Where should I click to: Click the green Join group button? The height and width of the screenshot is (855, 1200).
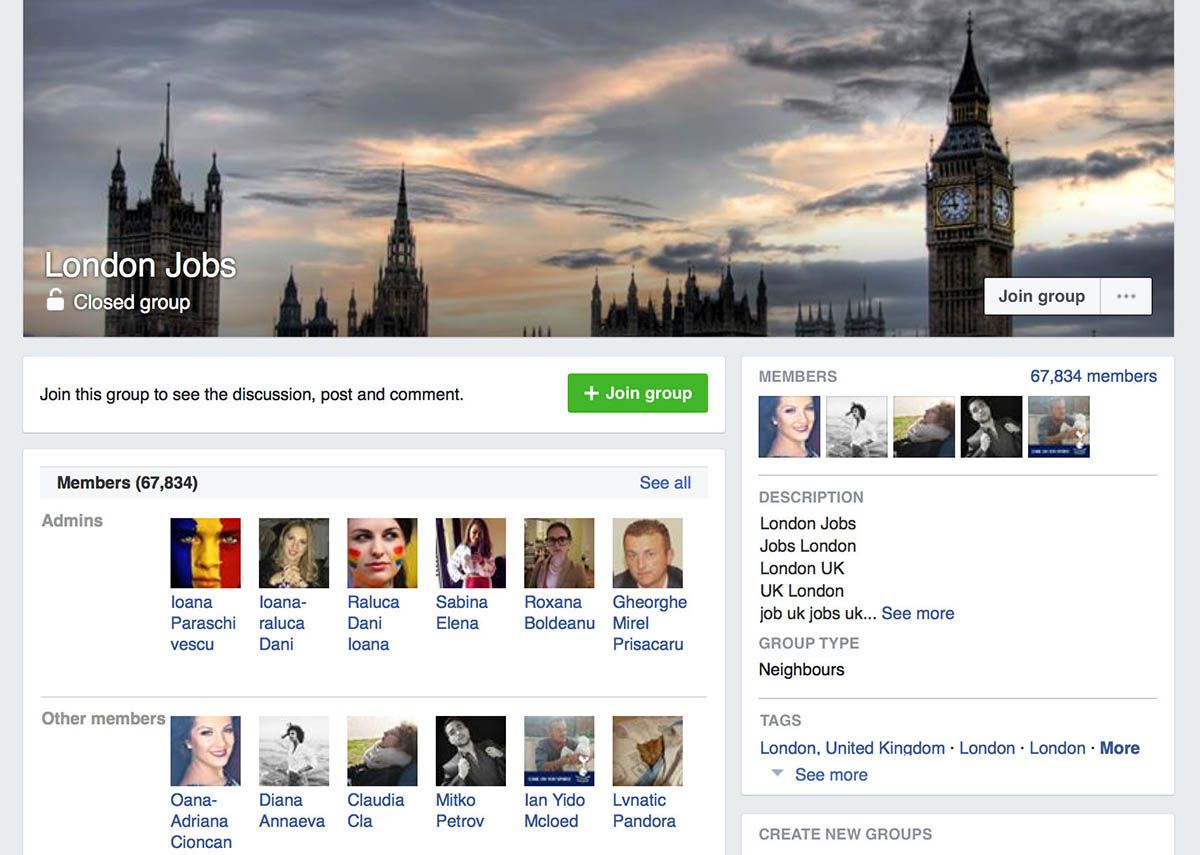tap(638, 393)
